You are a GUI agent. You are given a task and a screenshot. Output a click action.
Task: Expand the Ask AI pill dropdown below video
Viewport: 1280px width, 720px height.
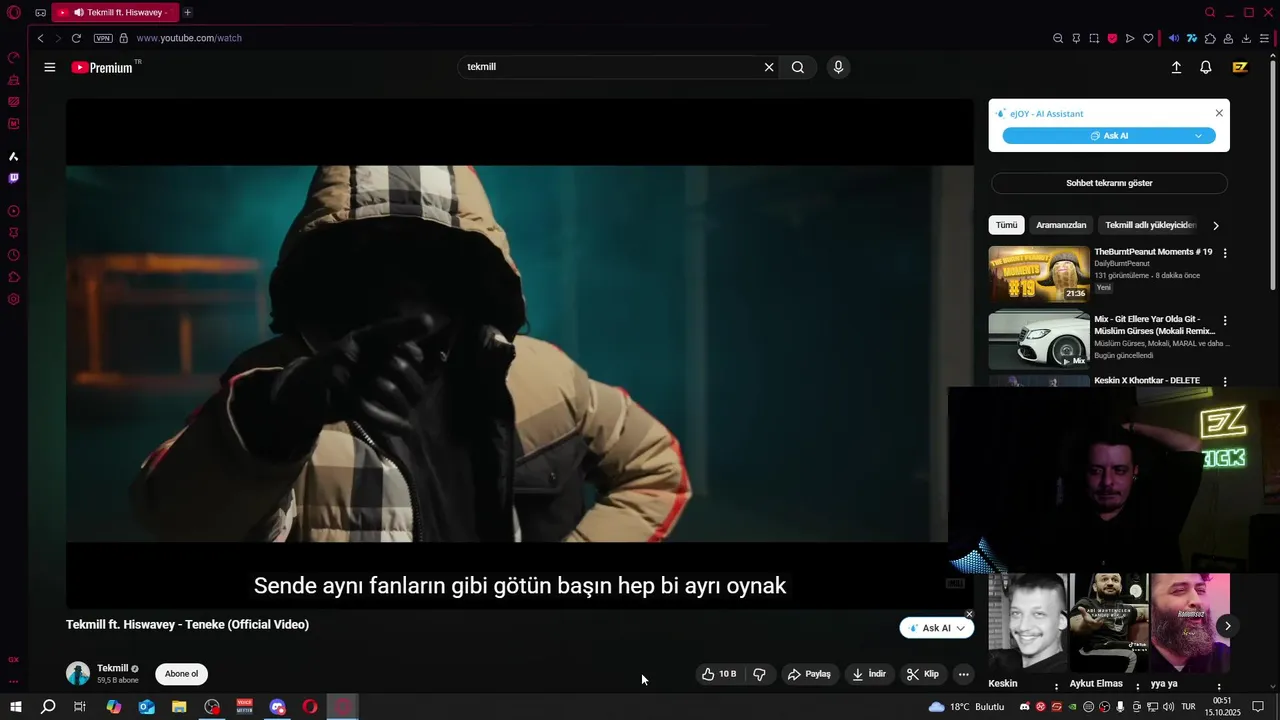961,628
